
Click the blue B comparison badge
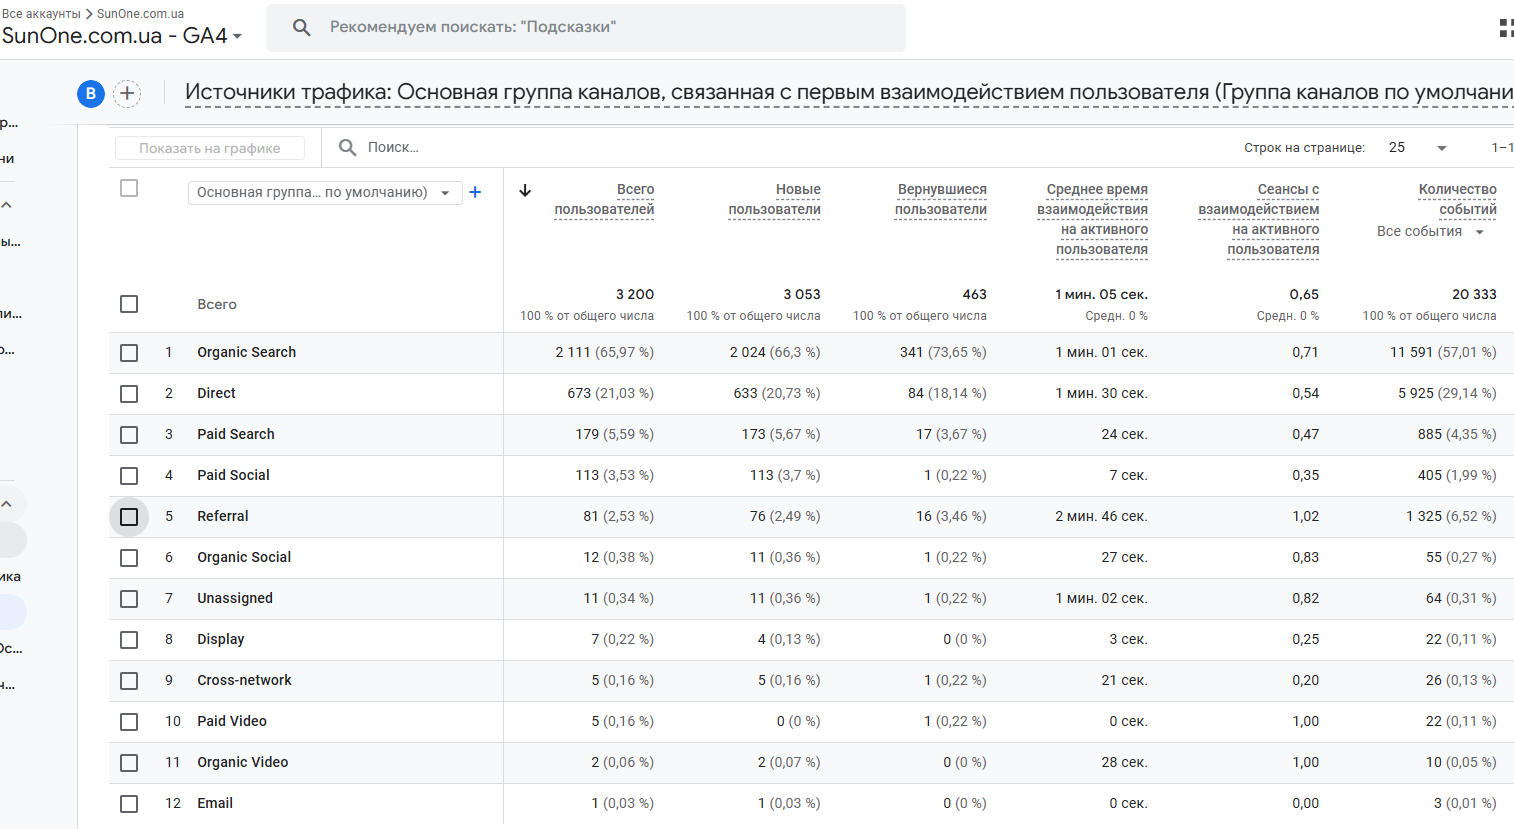point(91,94)
